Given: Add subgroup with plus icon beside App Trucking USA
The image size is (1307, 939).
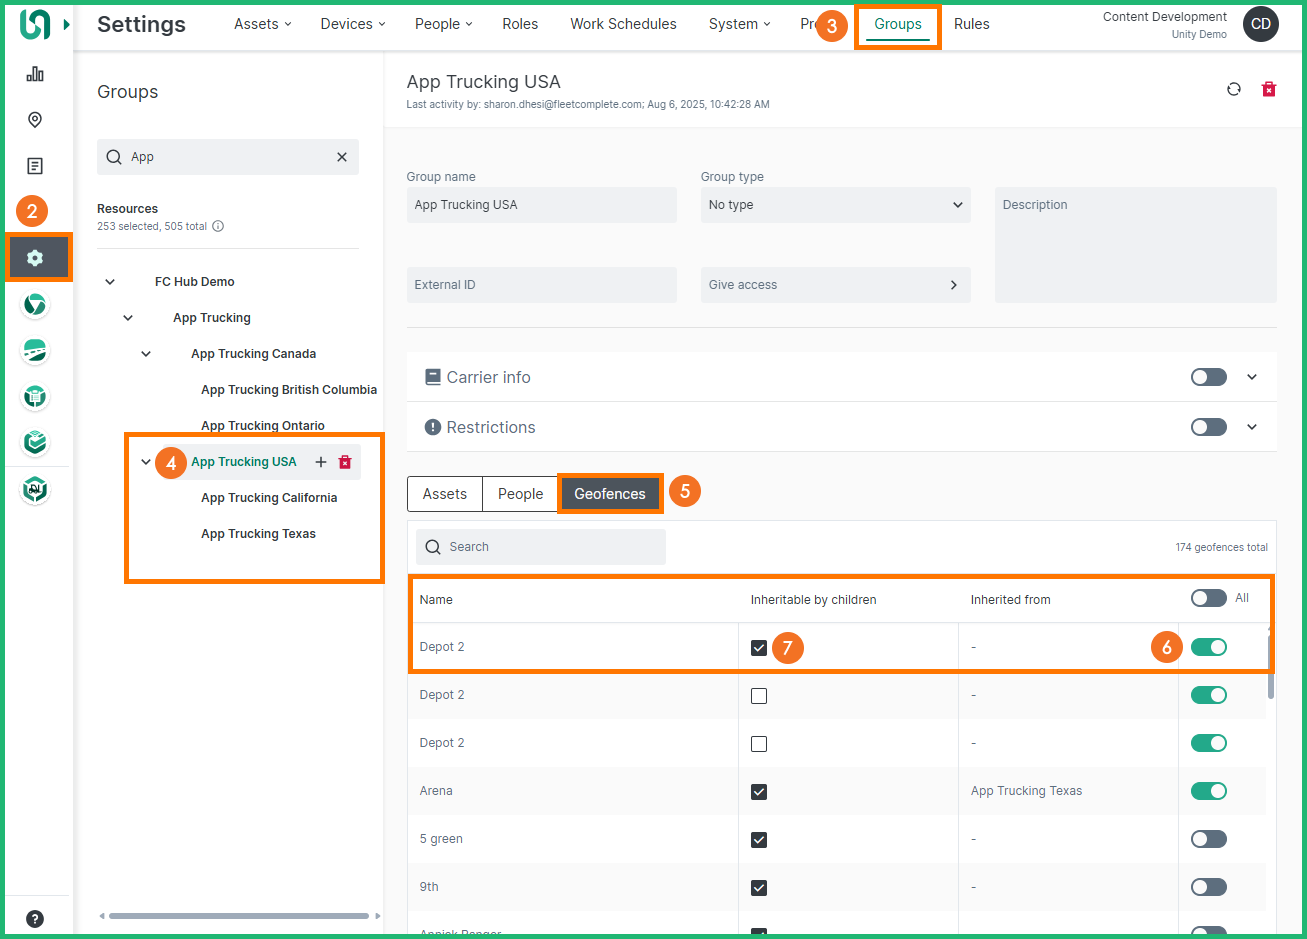Looking at the screenshot, I should (x=321, y=462).
